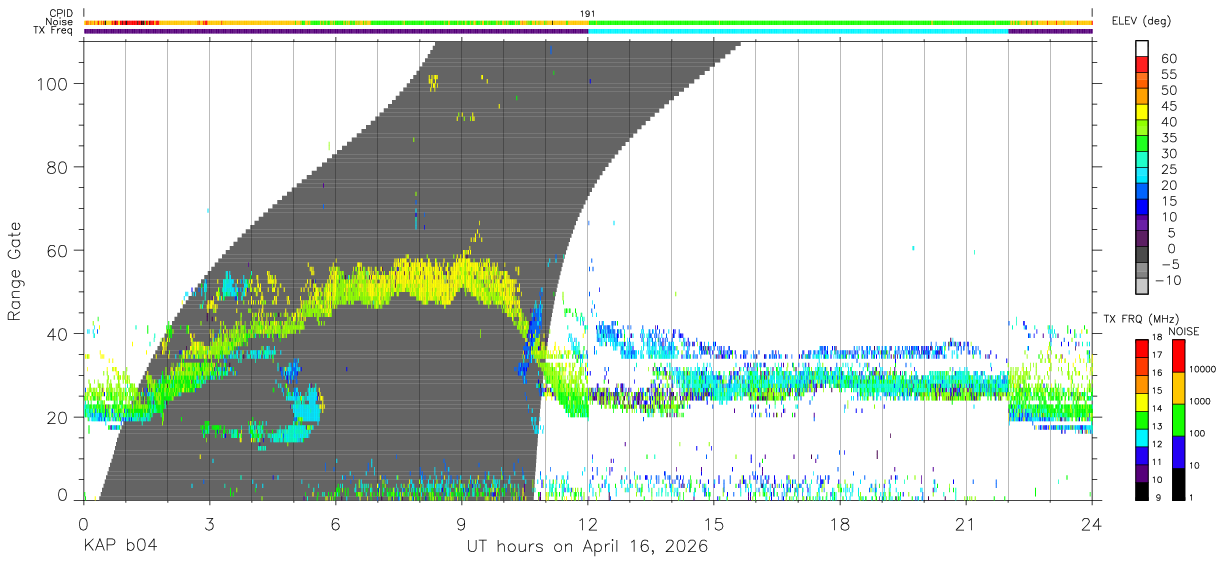The image size is (1228, 567).
Task: Click the black bottom swatch of TX FRQ scale
Action: [x=1142, y=491]
